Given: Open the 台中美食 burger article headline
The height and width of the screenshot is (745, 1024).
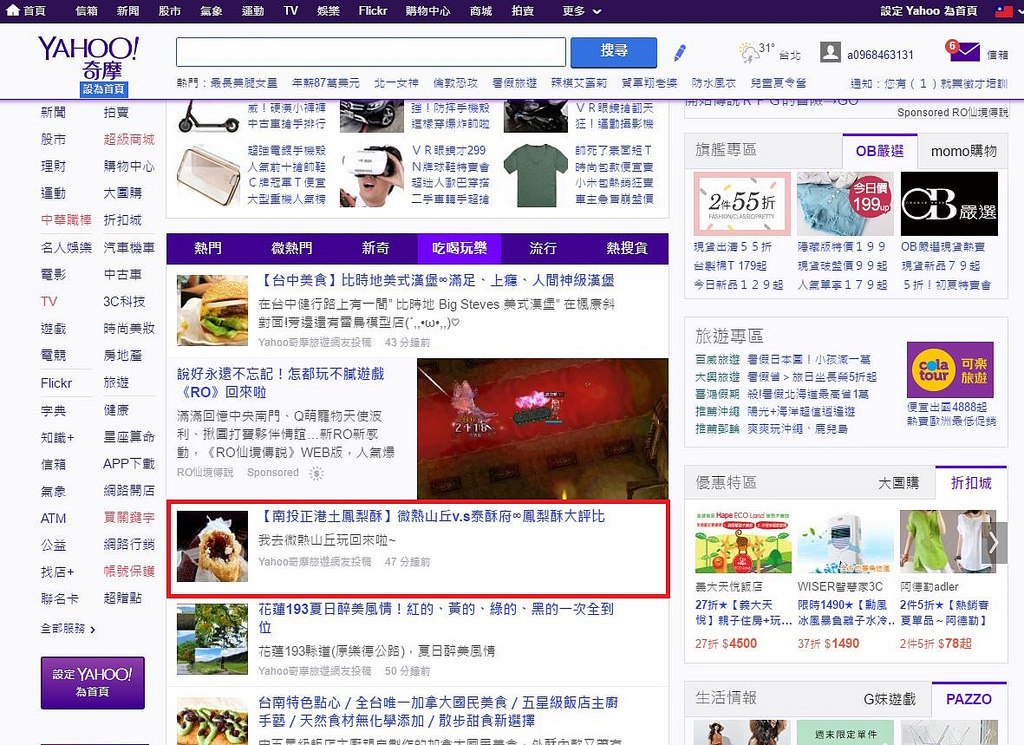Looking at the screenshot, I should point(436,281).
